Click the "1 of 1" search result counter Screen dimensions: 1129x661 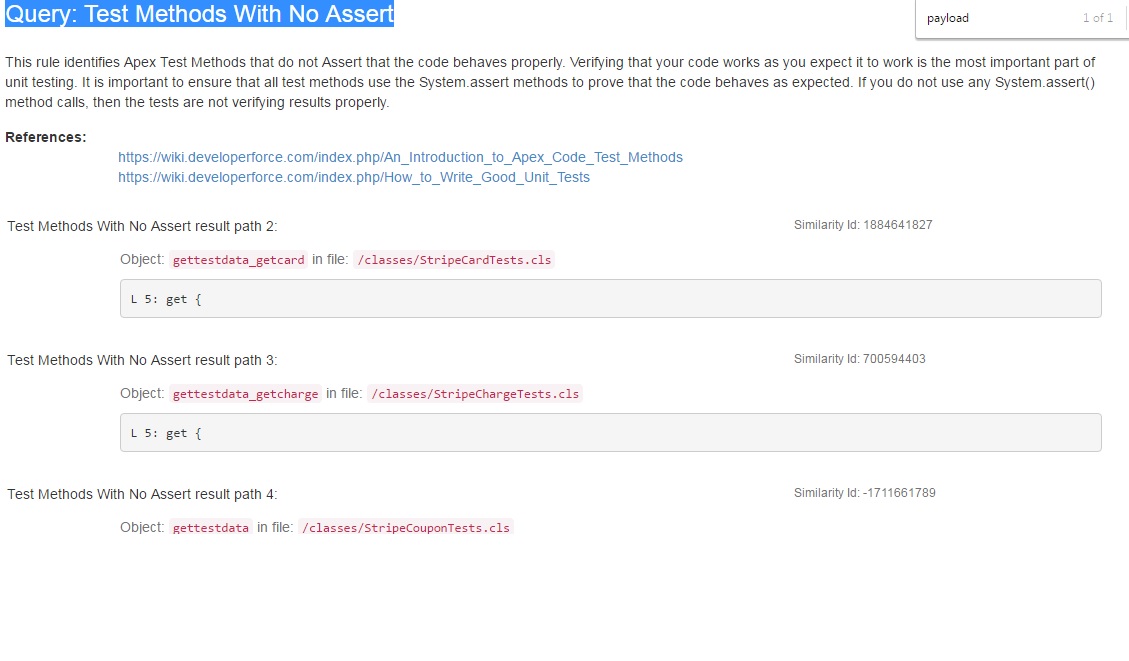[x=1098, y=17]
